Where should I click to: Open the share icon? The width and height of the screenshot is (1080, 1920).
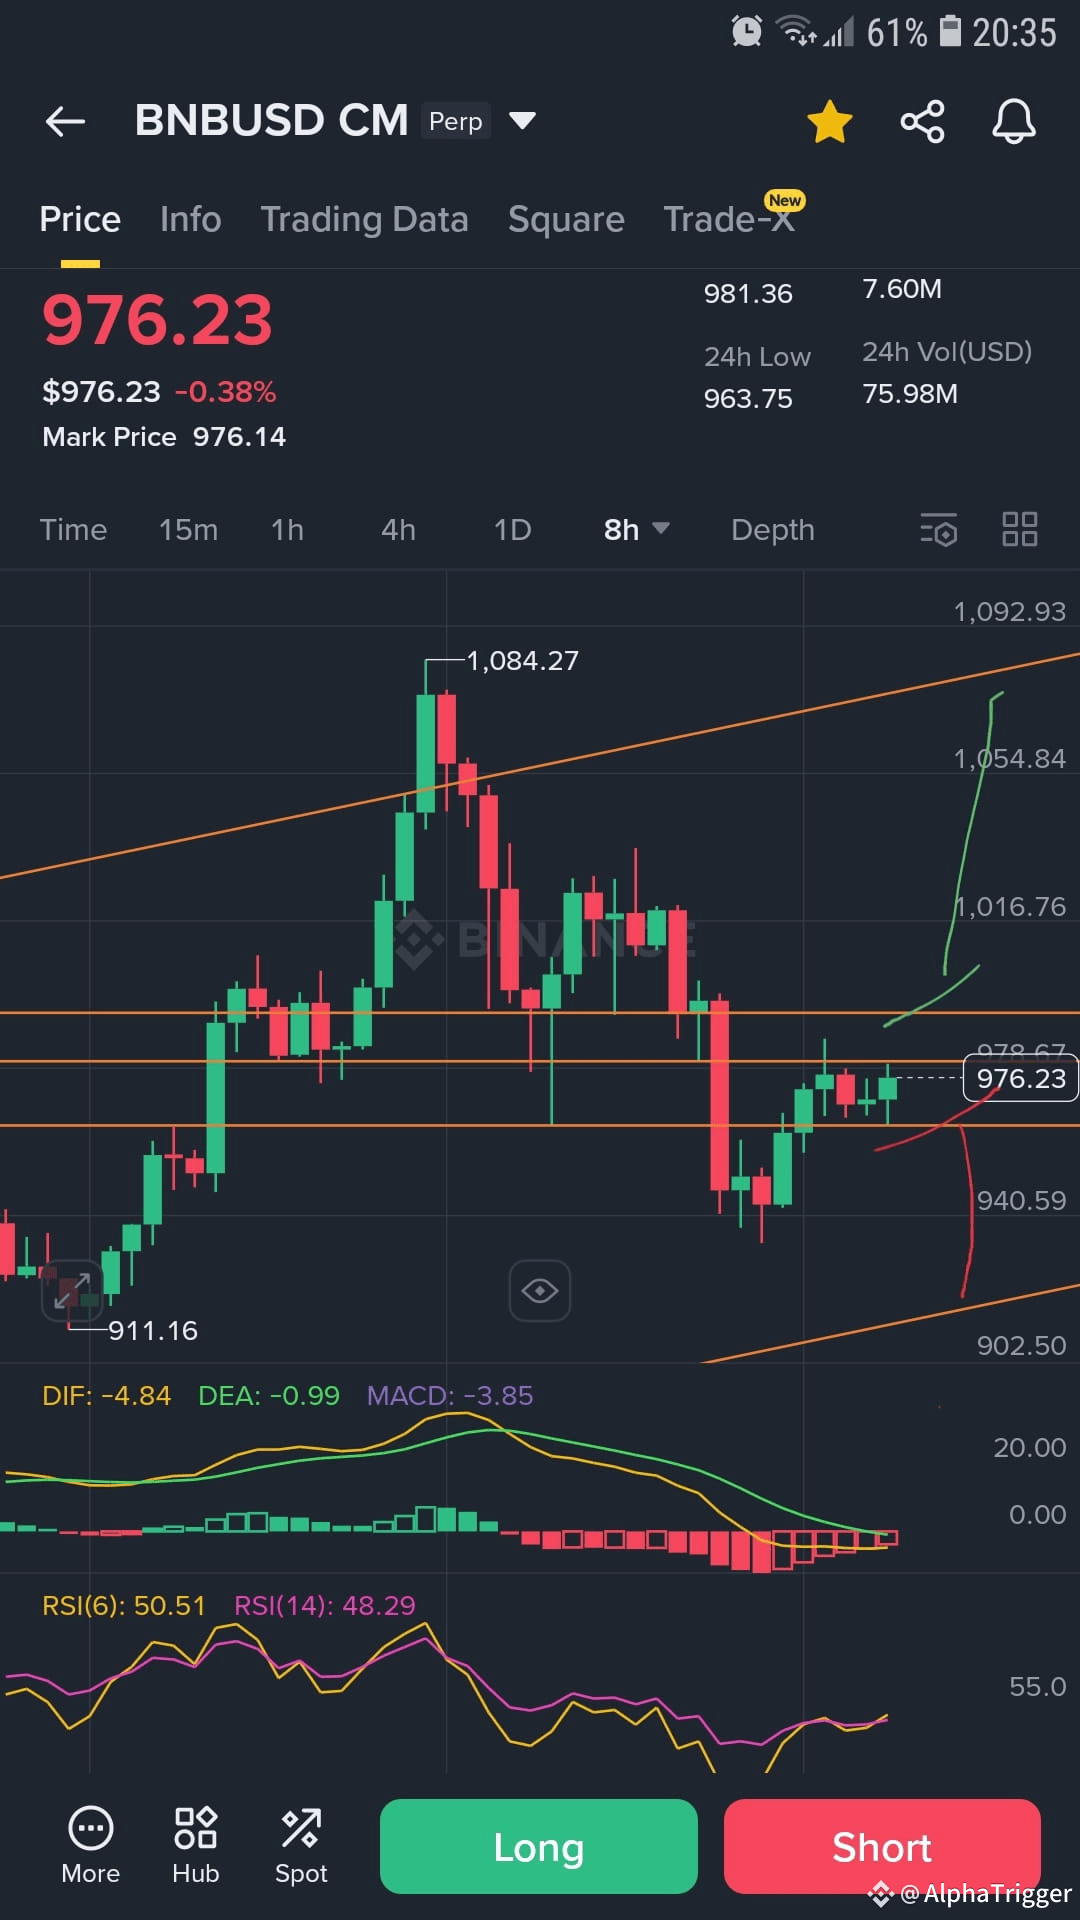coord(922,122)
